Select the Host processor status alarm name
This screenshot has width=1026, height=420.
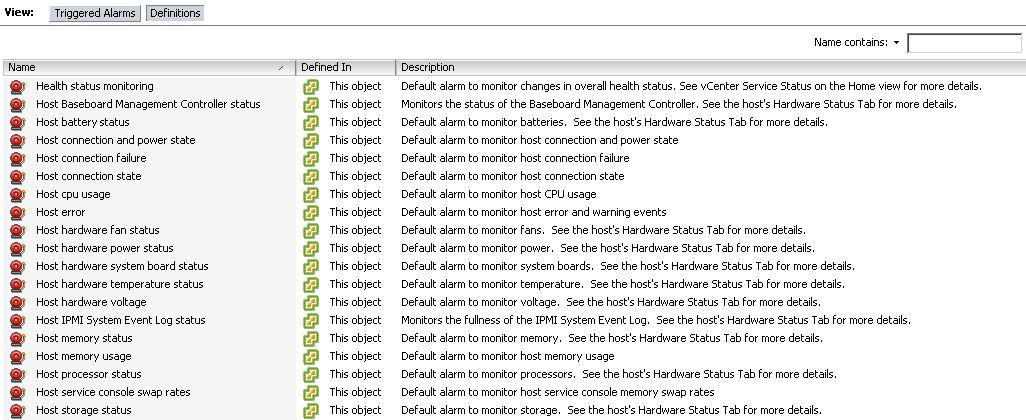[88, 374]
